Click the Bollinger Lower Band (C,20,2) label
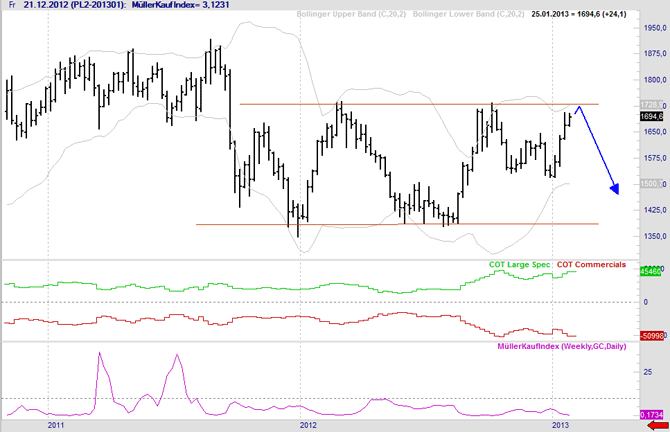The width and height of the screenshot is (670, 432). click(468, 14)
